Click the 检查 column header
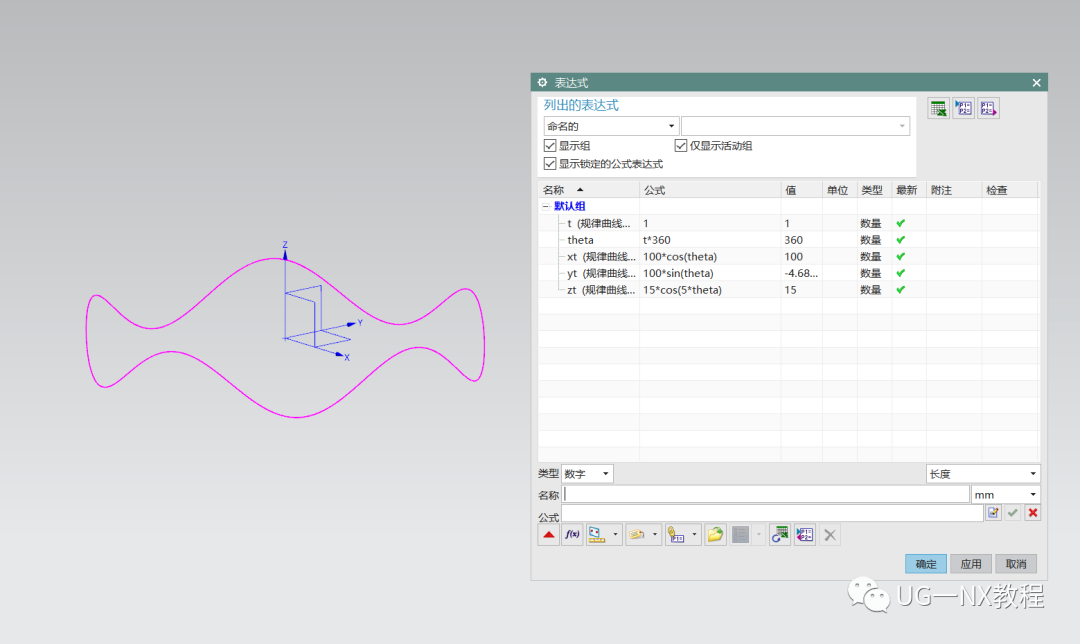This screenshot has height=644, width=1080. pos(1010,190)
